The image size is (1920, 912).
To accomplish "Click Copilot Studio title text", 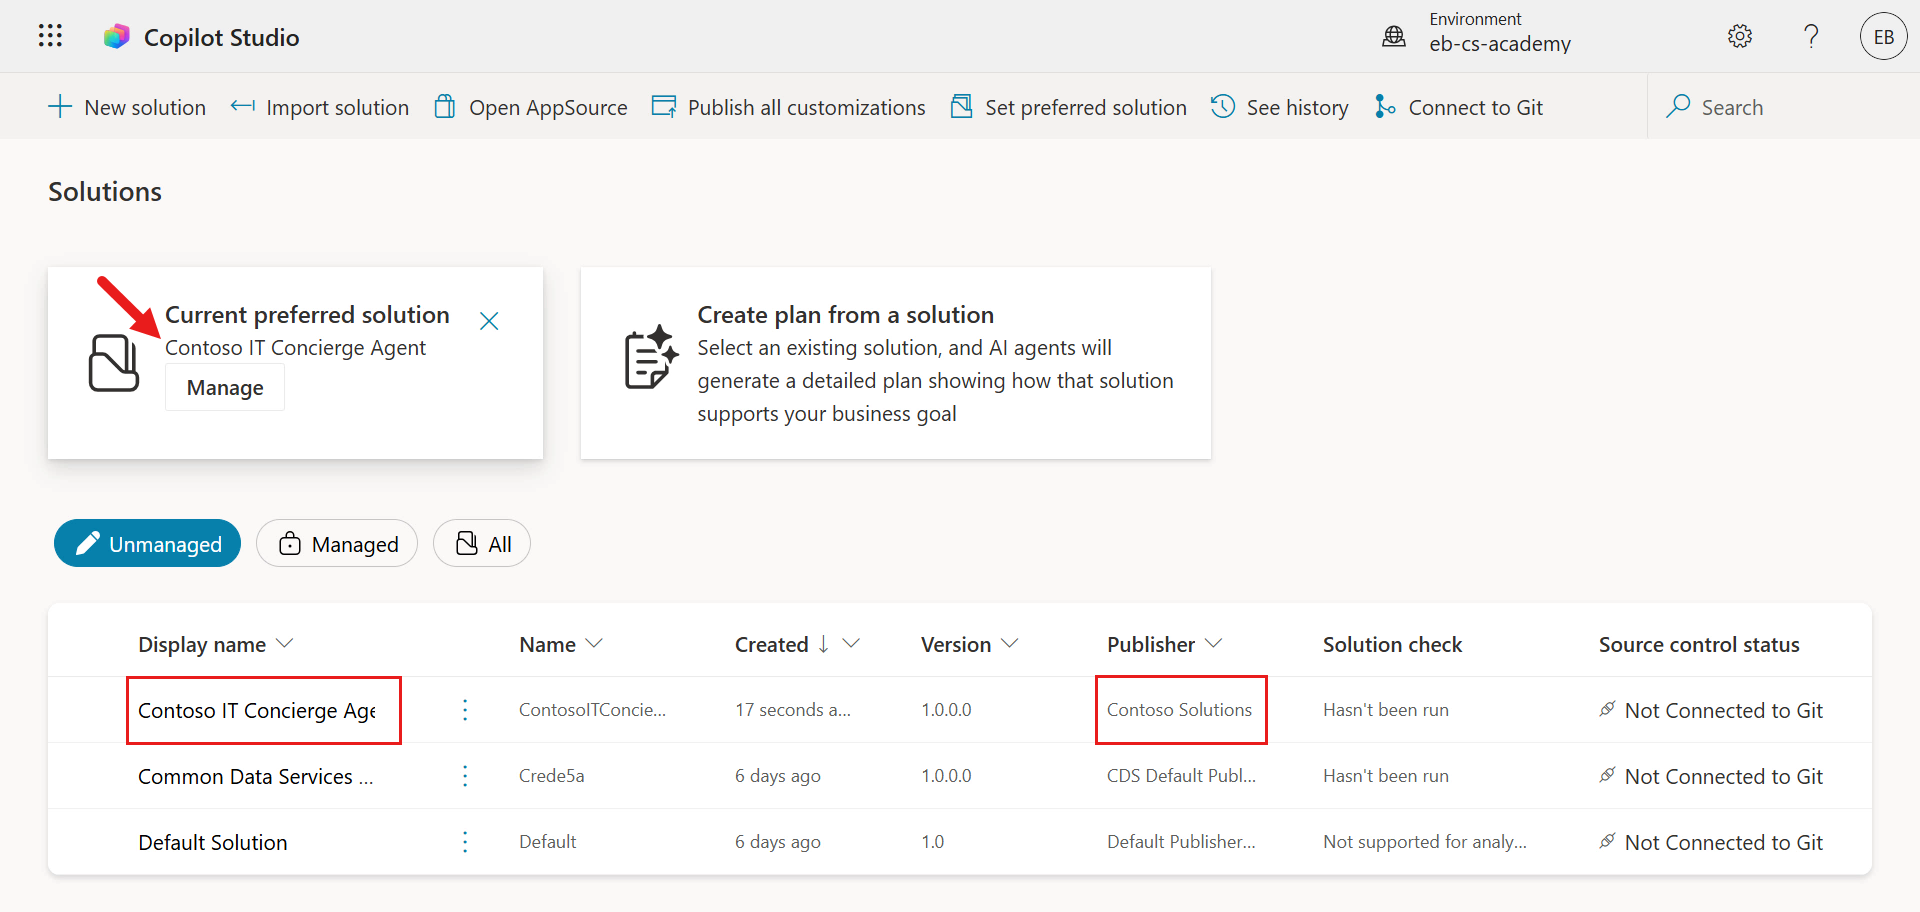I will click(222, 38).
